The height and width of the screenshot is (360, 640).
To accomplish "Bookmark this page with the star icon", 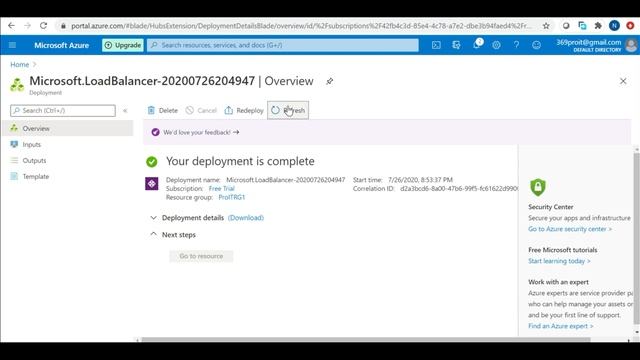I will pos(546,26).
